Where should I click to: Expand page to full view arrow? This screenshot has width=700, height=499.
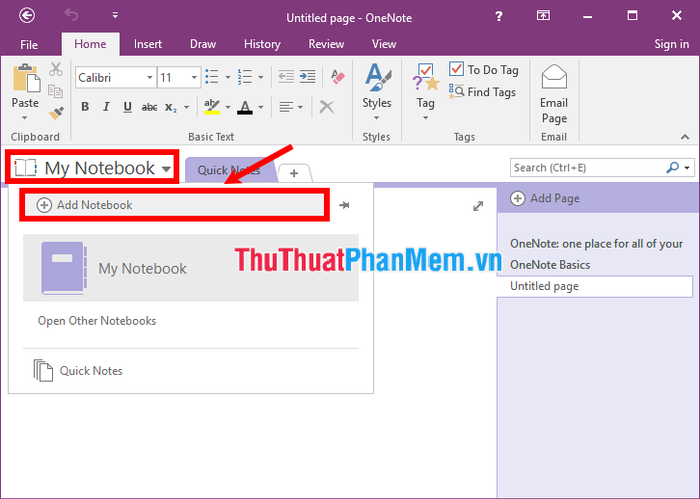click(478, 206)
